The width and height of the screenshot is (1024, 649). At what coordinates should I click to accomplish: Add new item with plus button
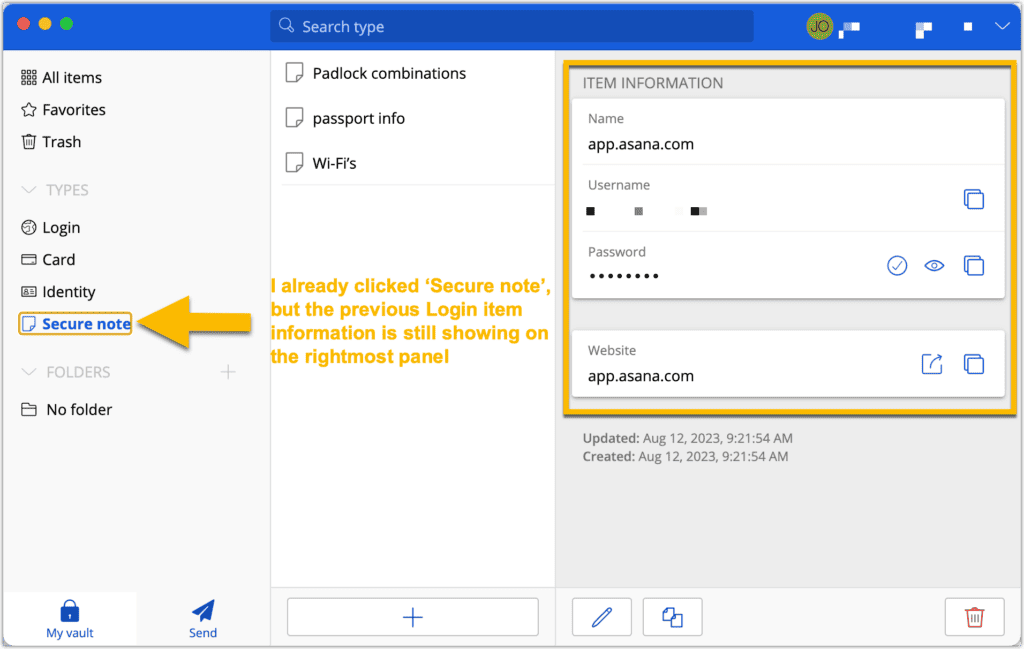pos(413,617)
